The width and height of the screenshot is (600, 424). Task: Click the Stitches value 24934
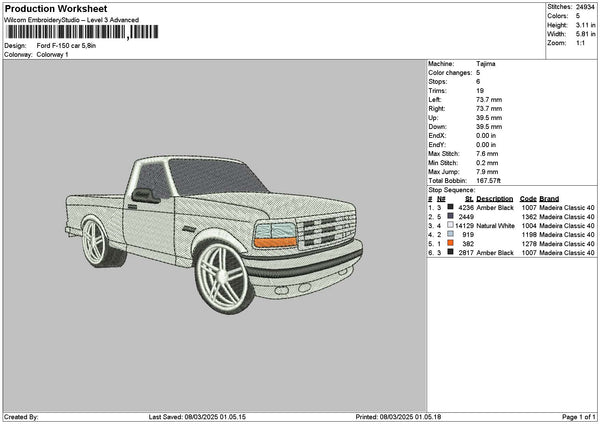coord(587,7)
